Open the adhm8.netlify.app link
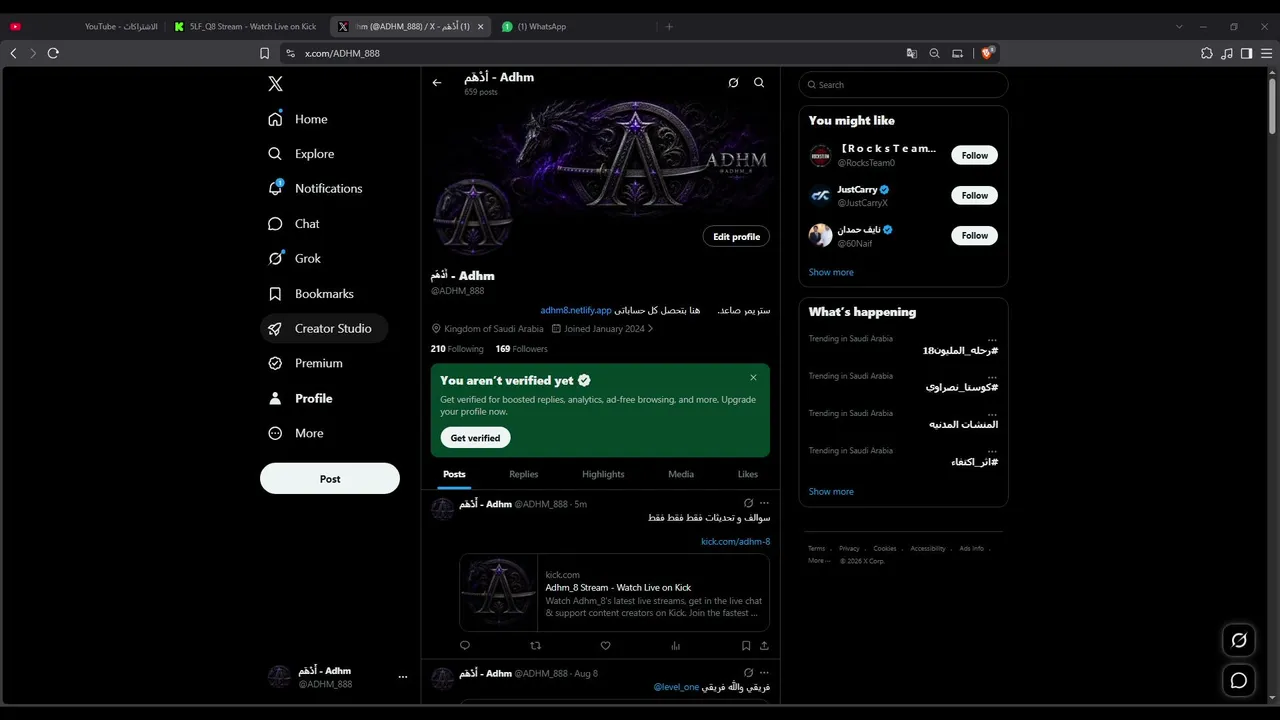 pyautogui.click(x=576, y=311)
